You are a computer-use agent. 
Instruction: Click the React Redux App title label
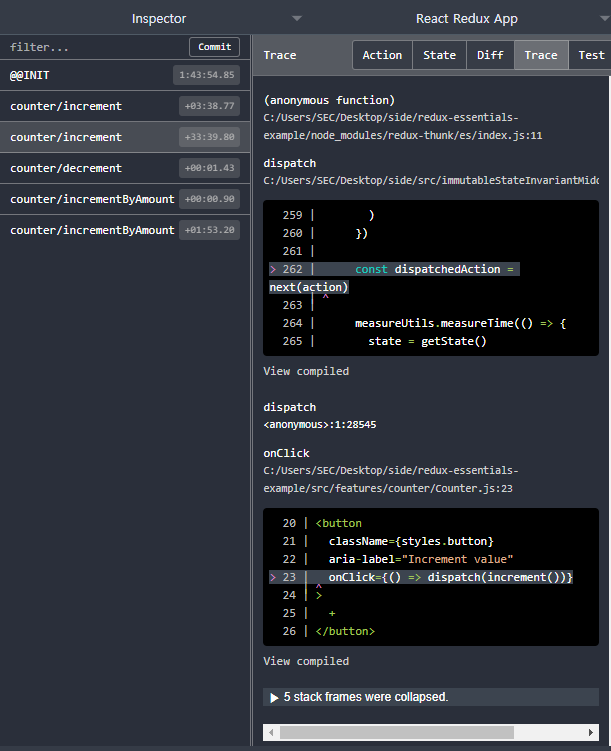coord(466,18)
